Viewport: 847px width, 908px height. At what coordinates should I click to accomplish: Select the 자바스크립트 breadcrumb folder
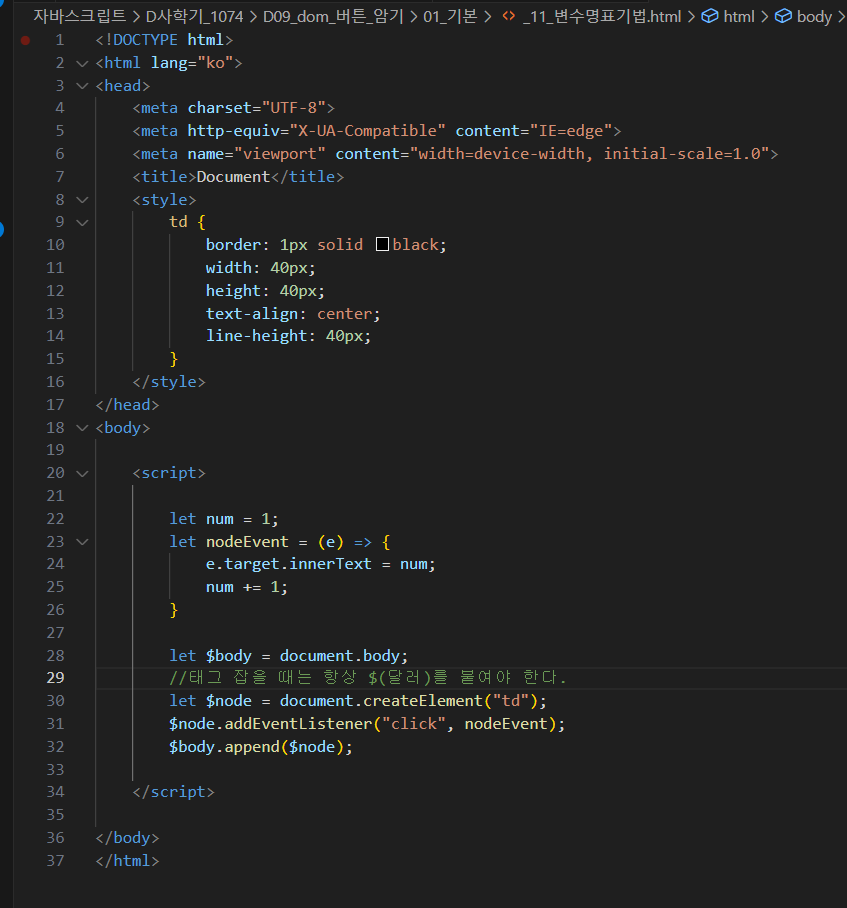(79, 16)
